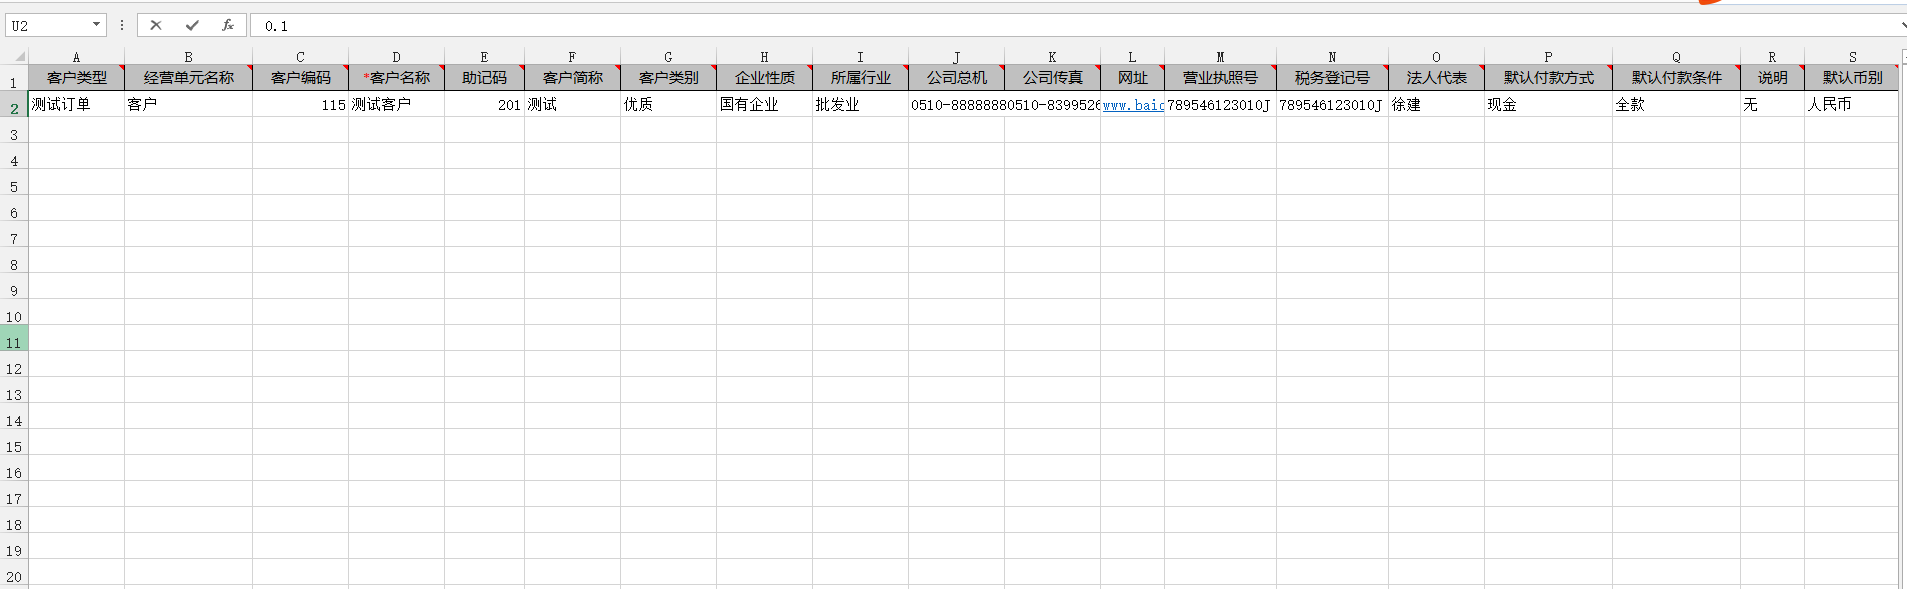Click the 法人代表 header cell

(x=1436, y=77)
